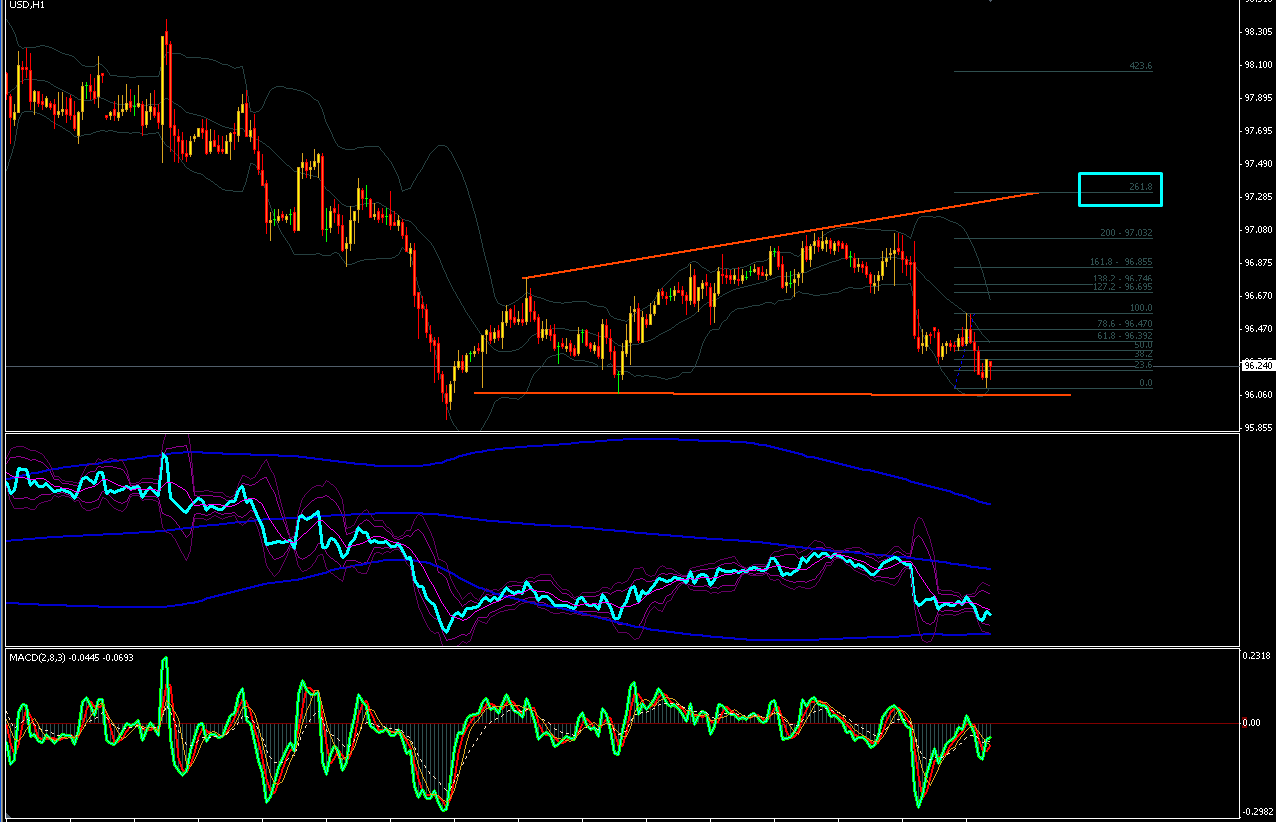The height and width of the screenshot is (822, 1276).
Task: Click the 98.100 price axis label
Action: click(x=1256, y=65)
